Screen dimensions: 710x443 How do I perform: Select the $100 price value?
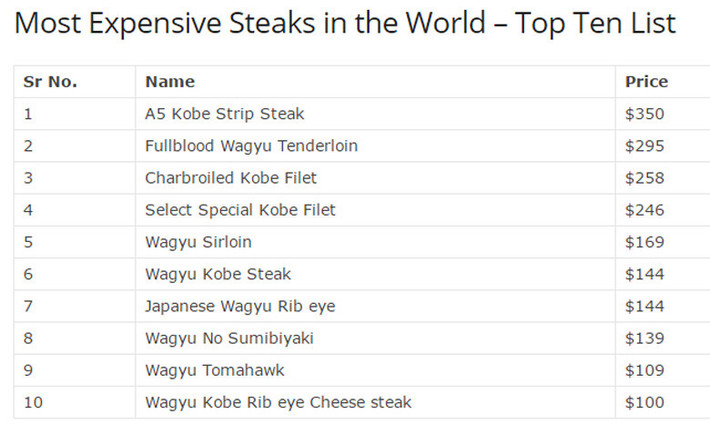tap(644, 403)
